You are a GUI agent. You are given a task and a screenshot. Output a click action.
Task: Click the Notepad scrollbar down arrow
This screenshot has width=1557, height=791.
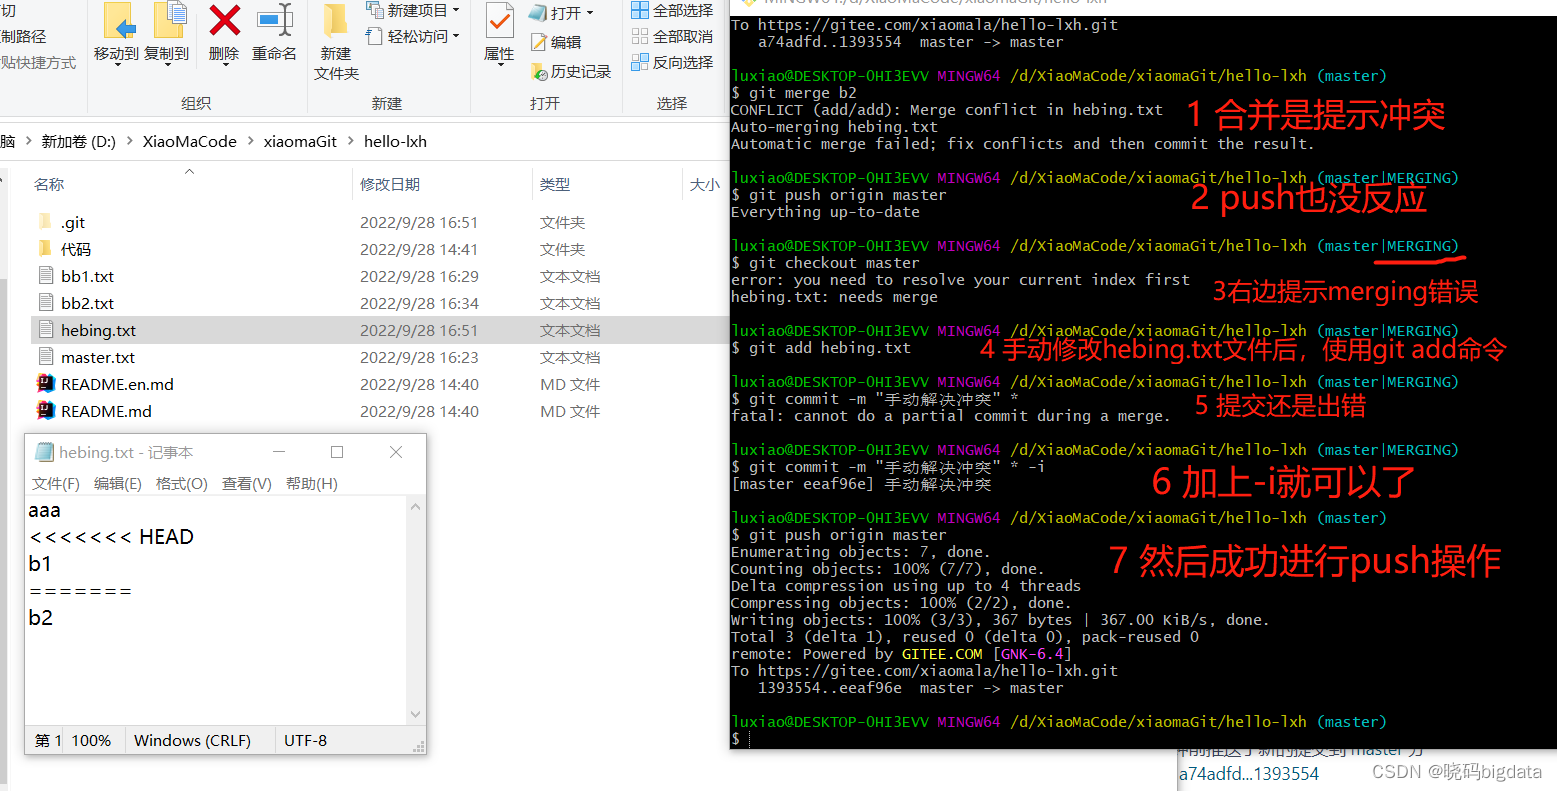click(416, 715)
